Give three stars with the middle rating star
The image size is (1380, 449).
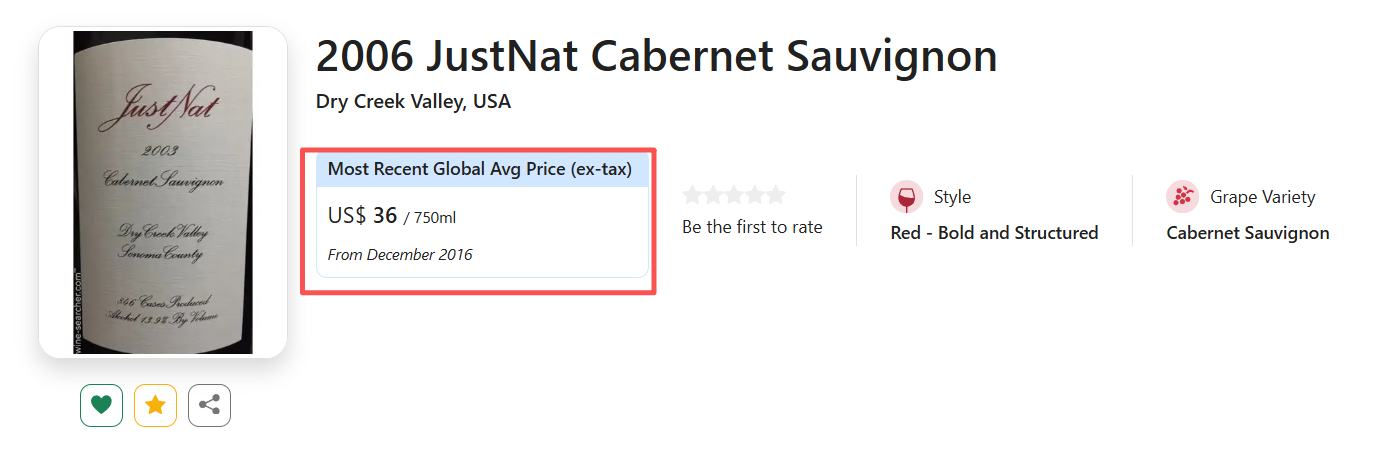click(x=734, y=195)
